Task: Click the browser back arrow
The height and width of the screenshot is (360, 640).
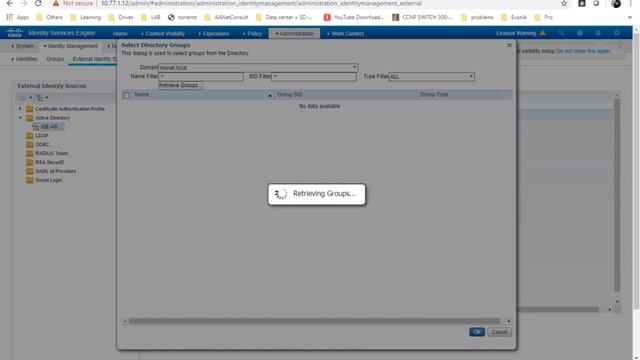Action: click(10, 3)
